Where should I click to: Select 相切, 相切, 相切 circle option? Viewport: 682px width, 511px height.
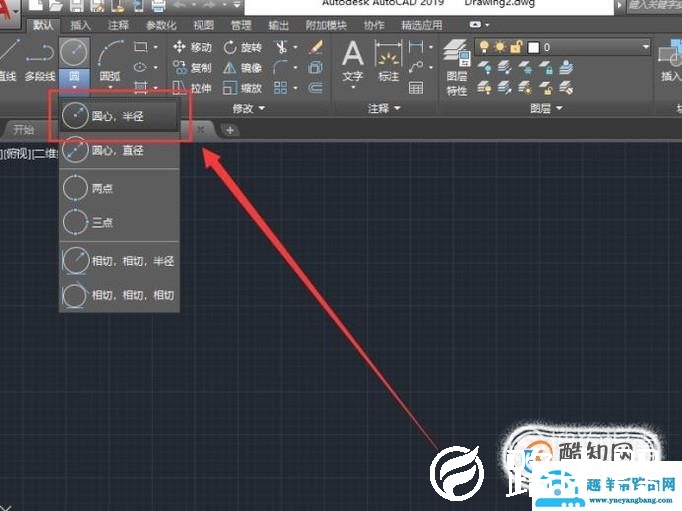(x=132, y=295)
